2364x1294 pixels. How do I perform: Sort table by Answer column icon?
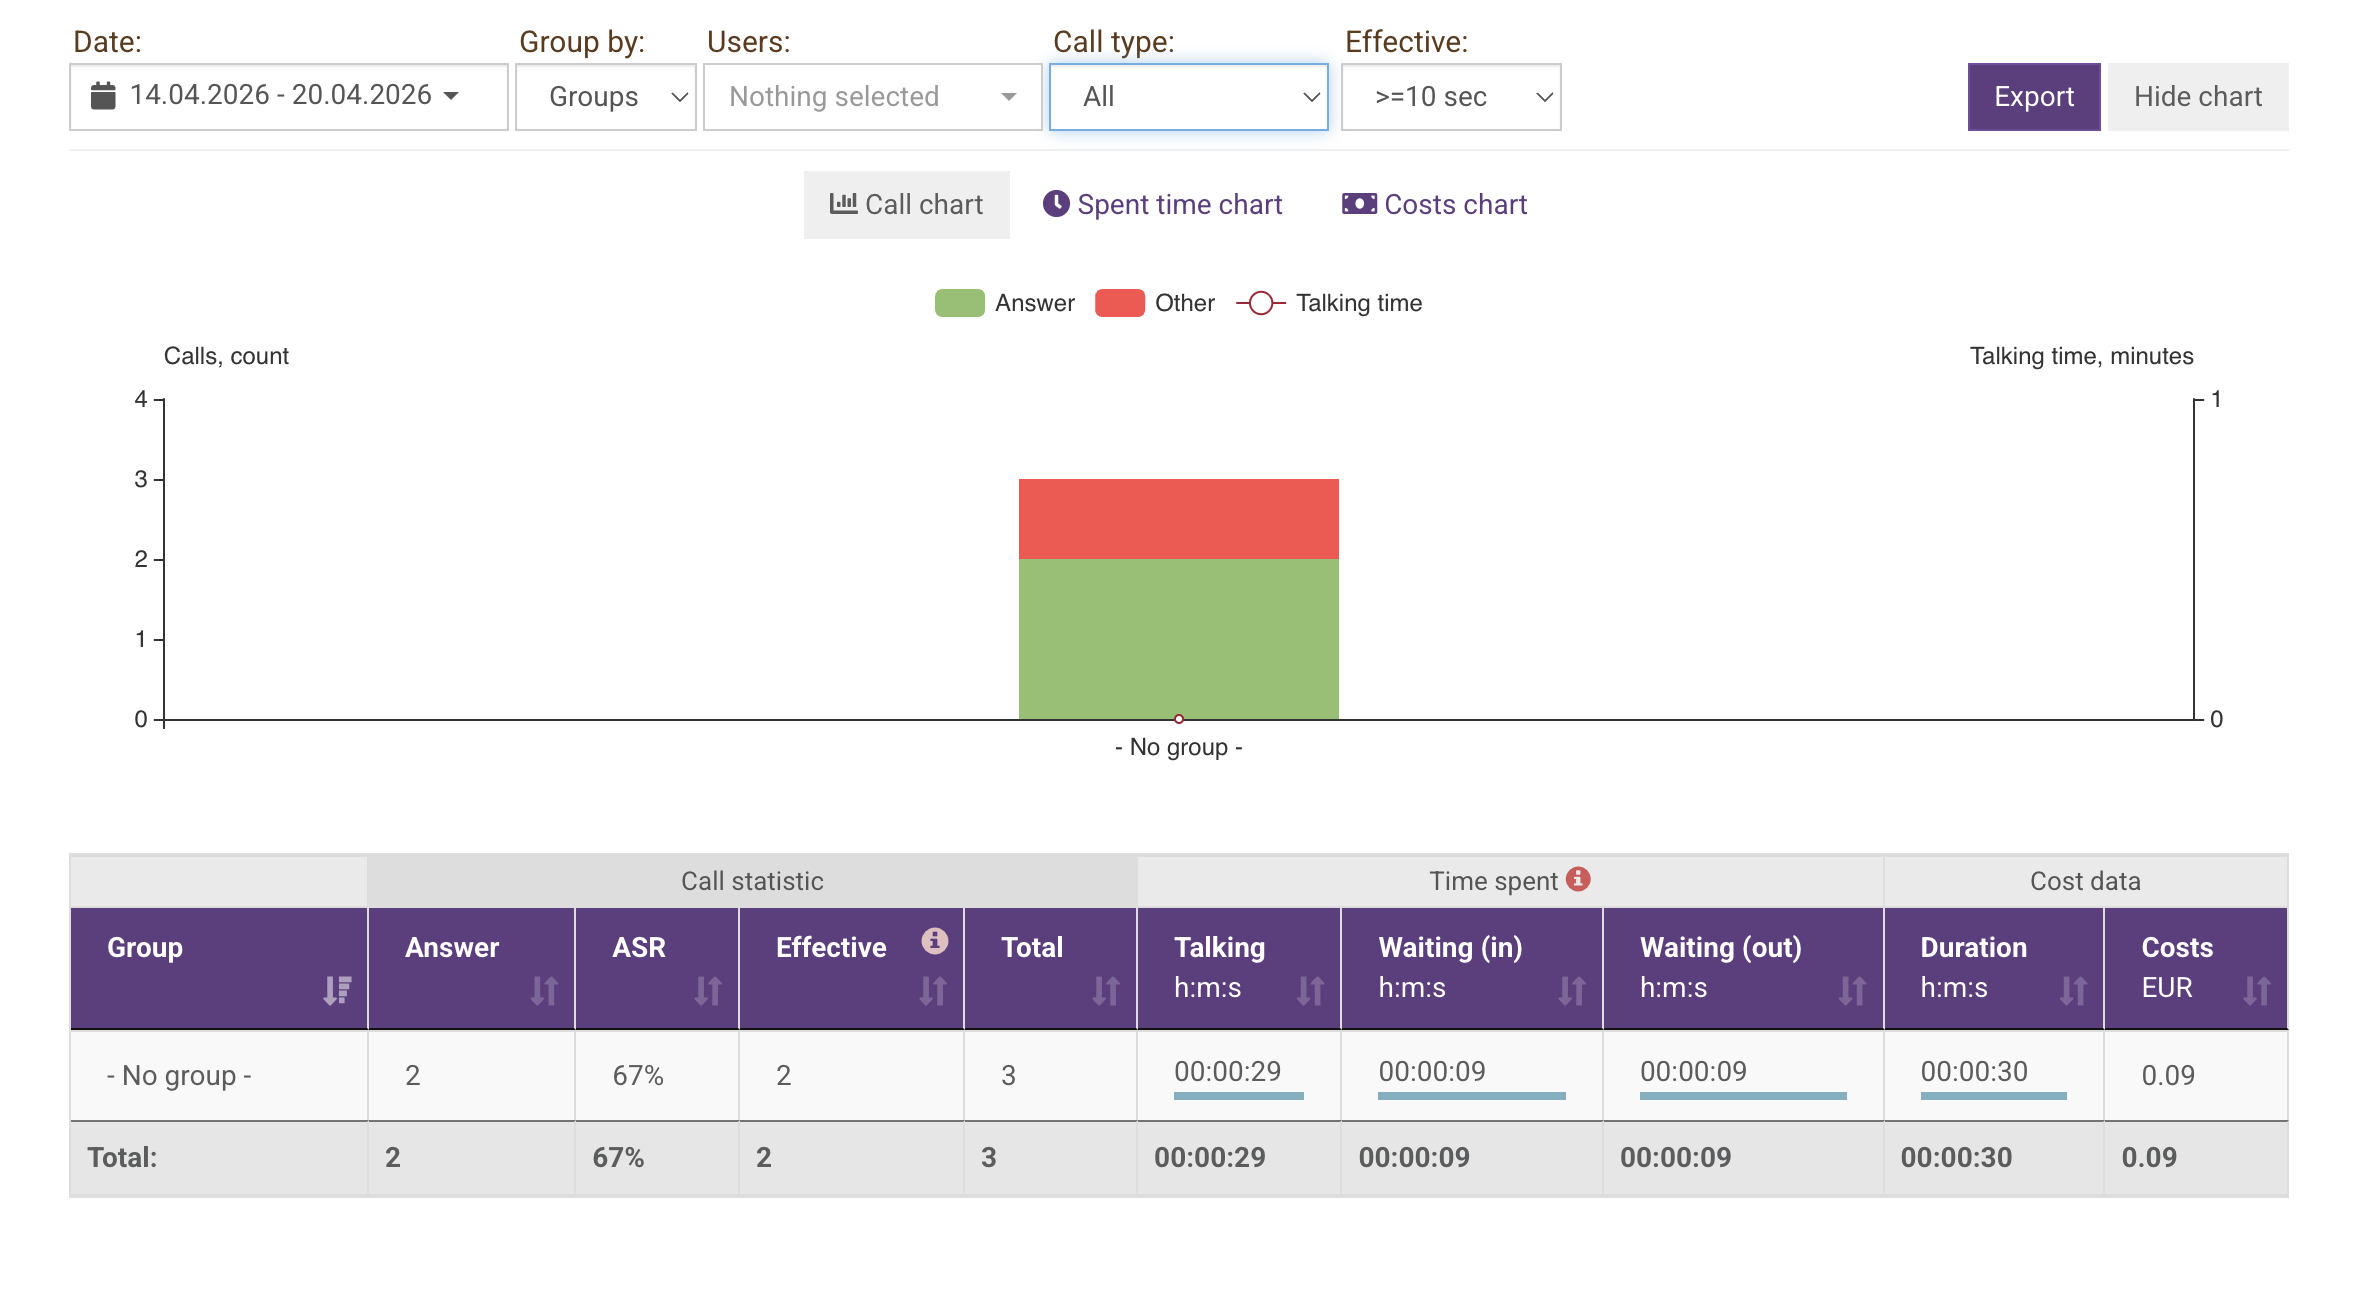pos(544,991)
